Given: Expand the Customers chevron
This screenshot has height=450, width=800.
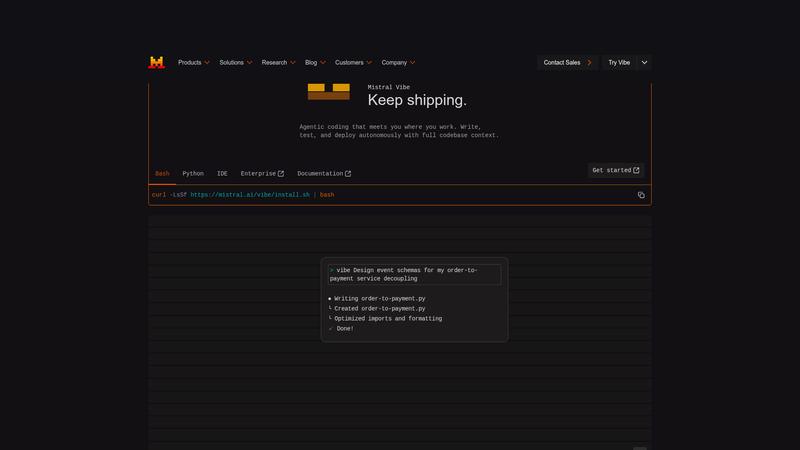Looking at the screenshot, I should [x=369, y=63].
